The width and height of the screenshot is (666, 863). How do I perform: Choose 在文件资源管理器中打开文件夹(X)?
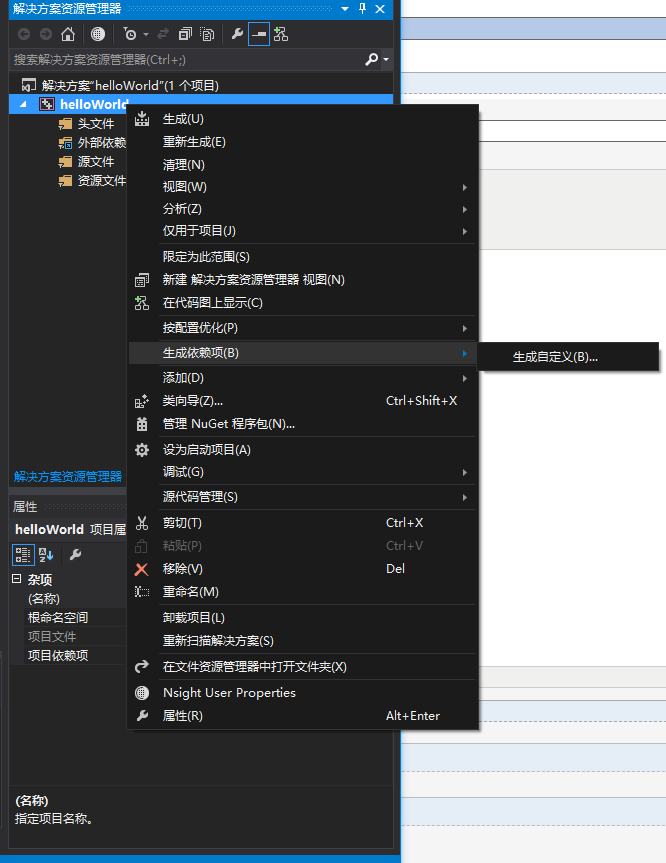tap(302, 667)
